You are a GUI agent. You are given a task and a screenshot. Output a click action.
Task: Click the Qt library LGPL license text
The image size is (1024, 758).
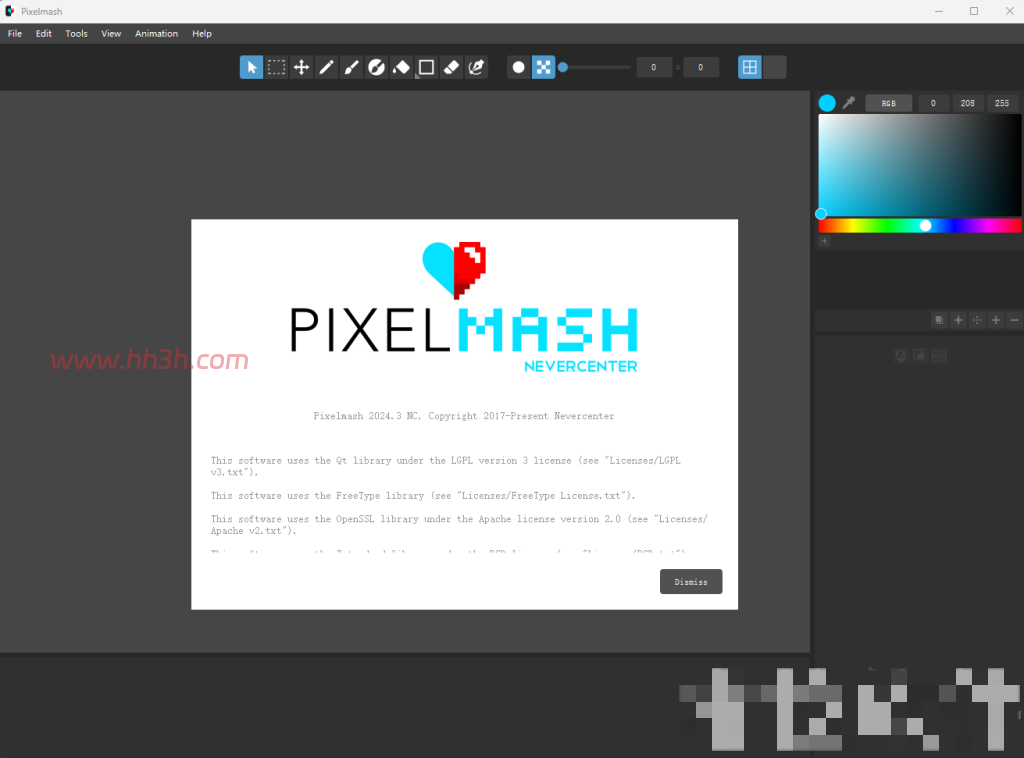(x=445, y=466)
